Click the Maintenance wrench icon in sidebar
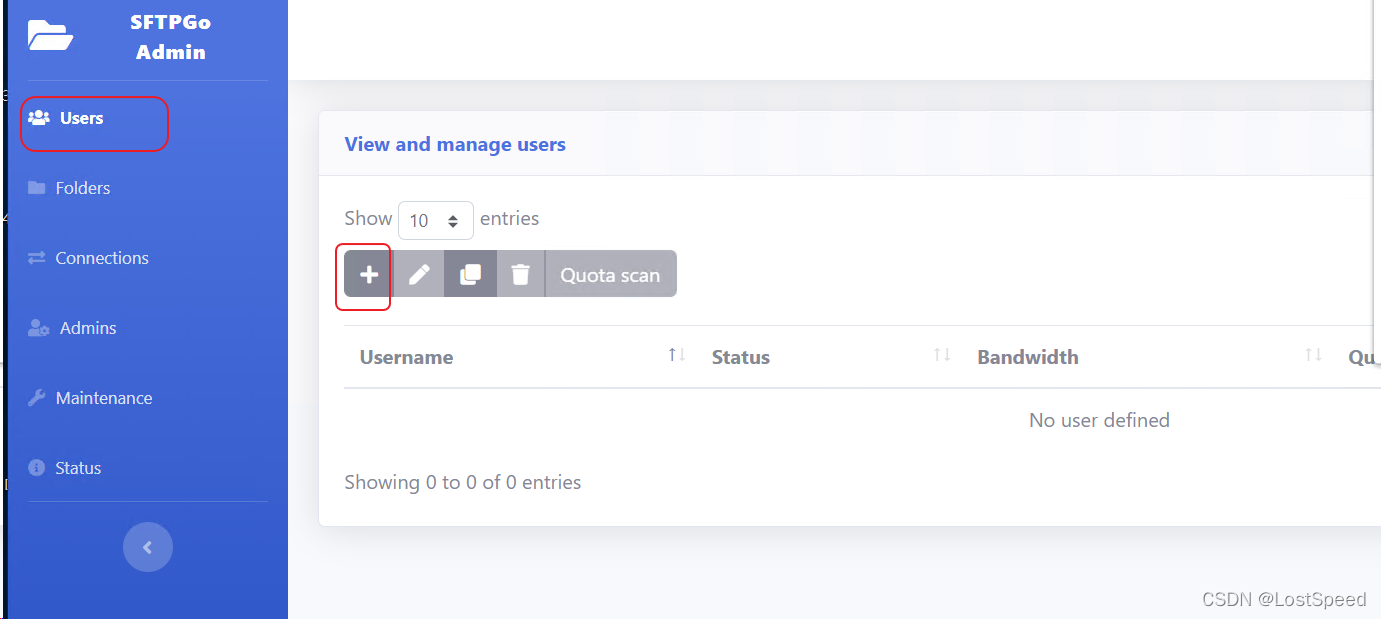Screen dimensions: 1381x619 coord(37,398)
